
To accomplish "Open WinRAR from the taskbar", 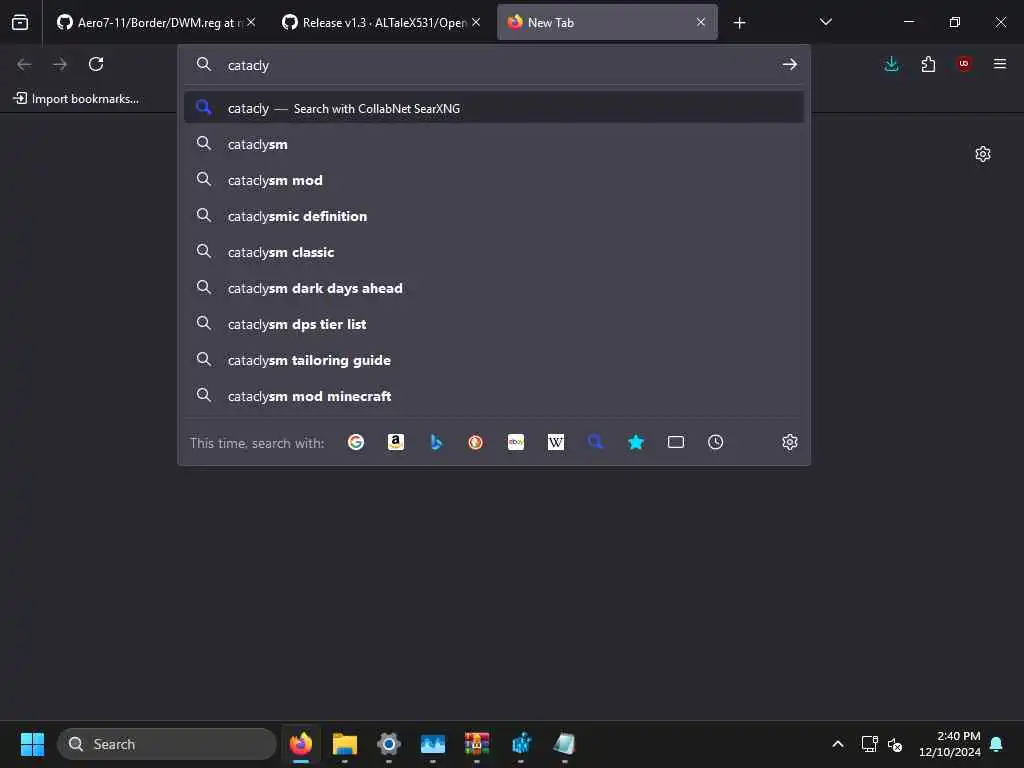I will (x=477, y=744).
